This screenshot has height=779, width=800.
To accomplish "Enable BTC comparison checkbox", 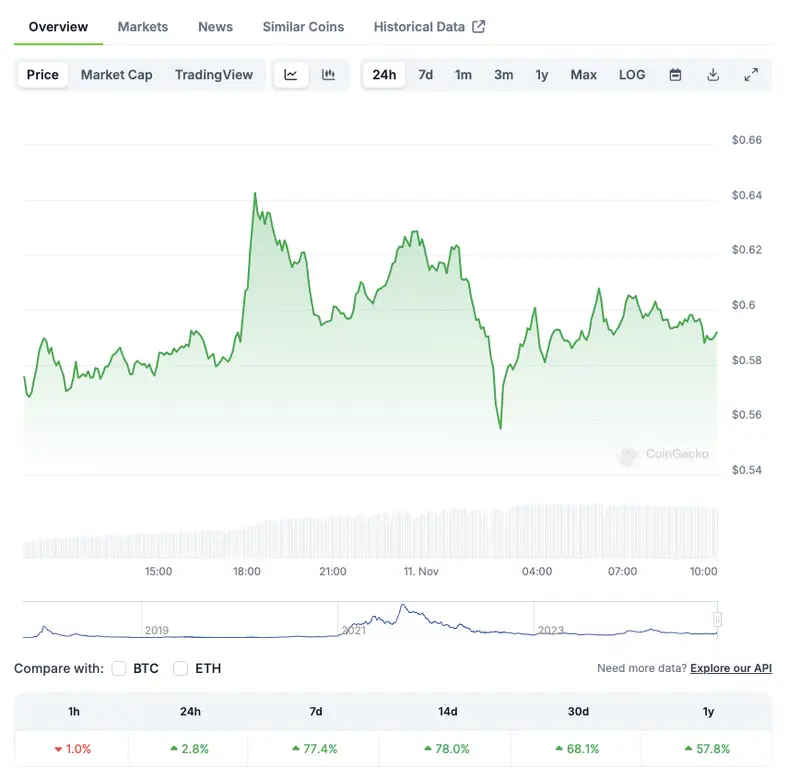I will coord(119,668).
